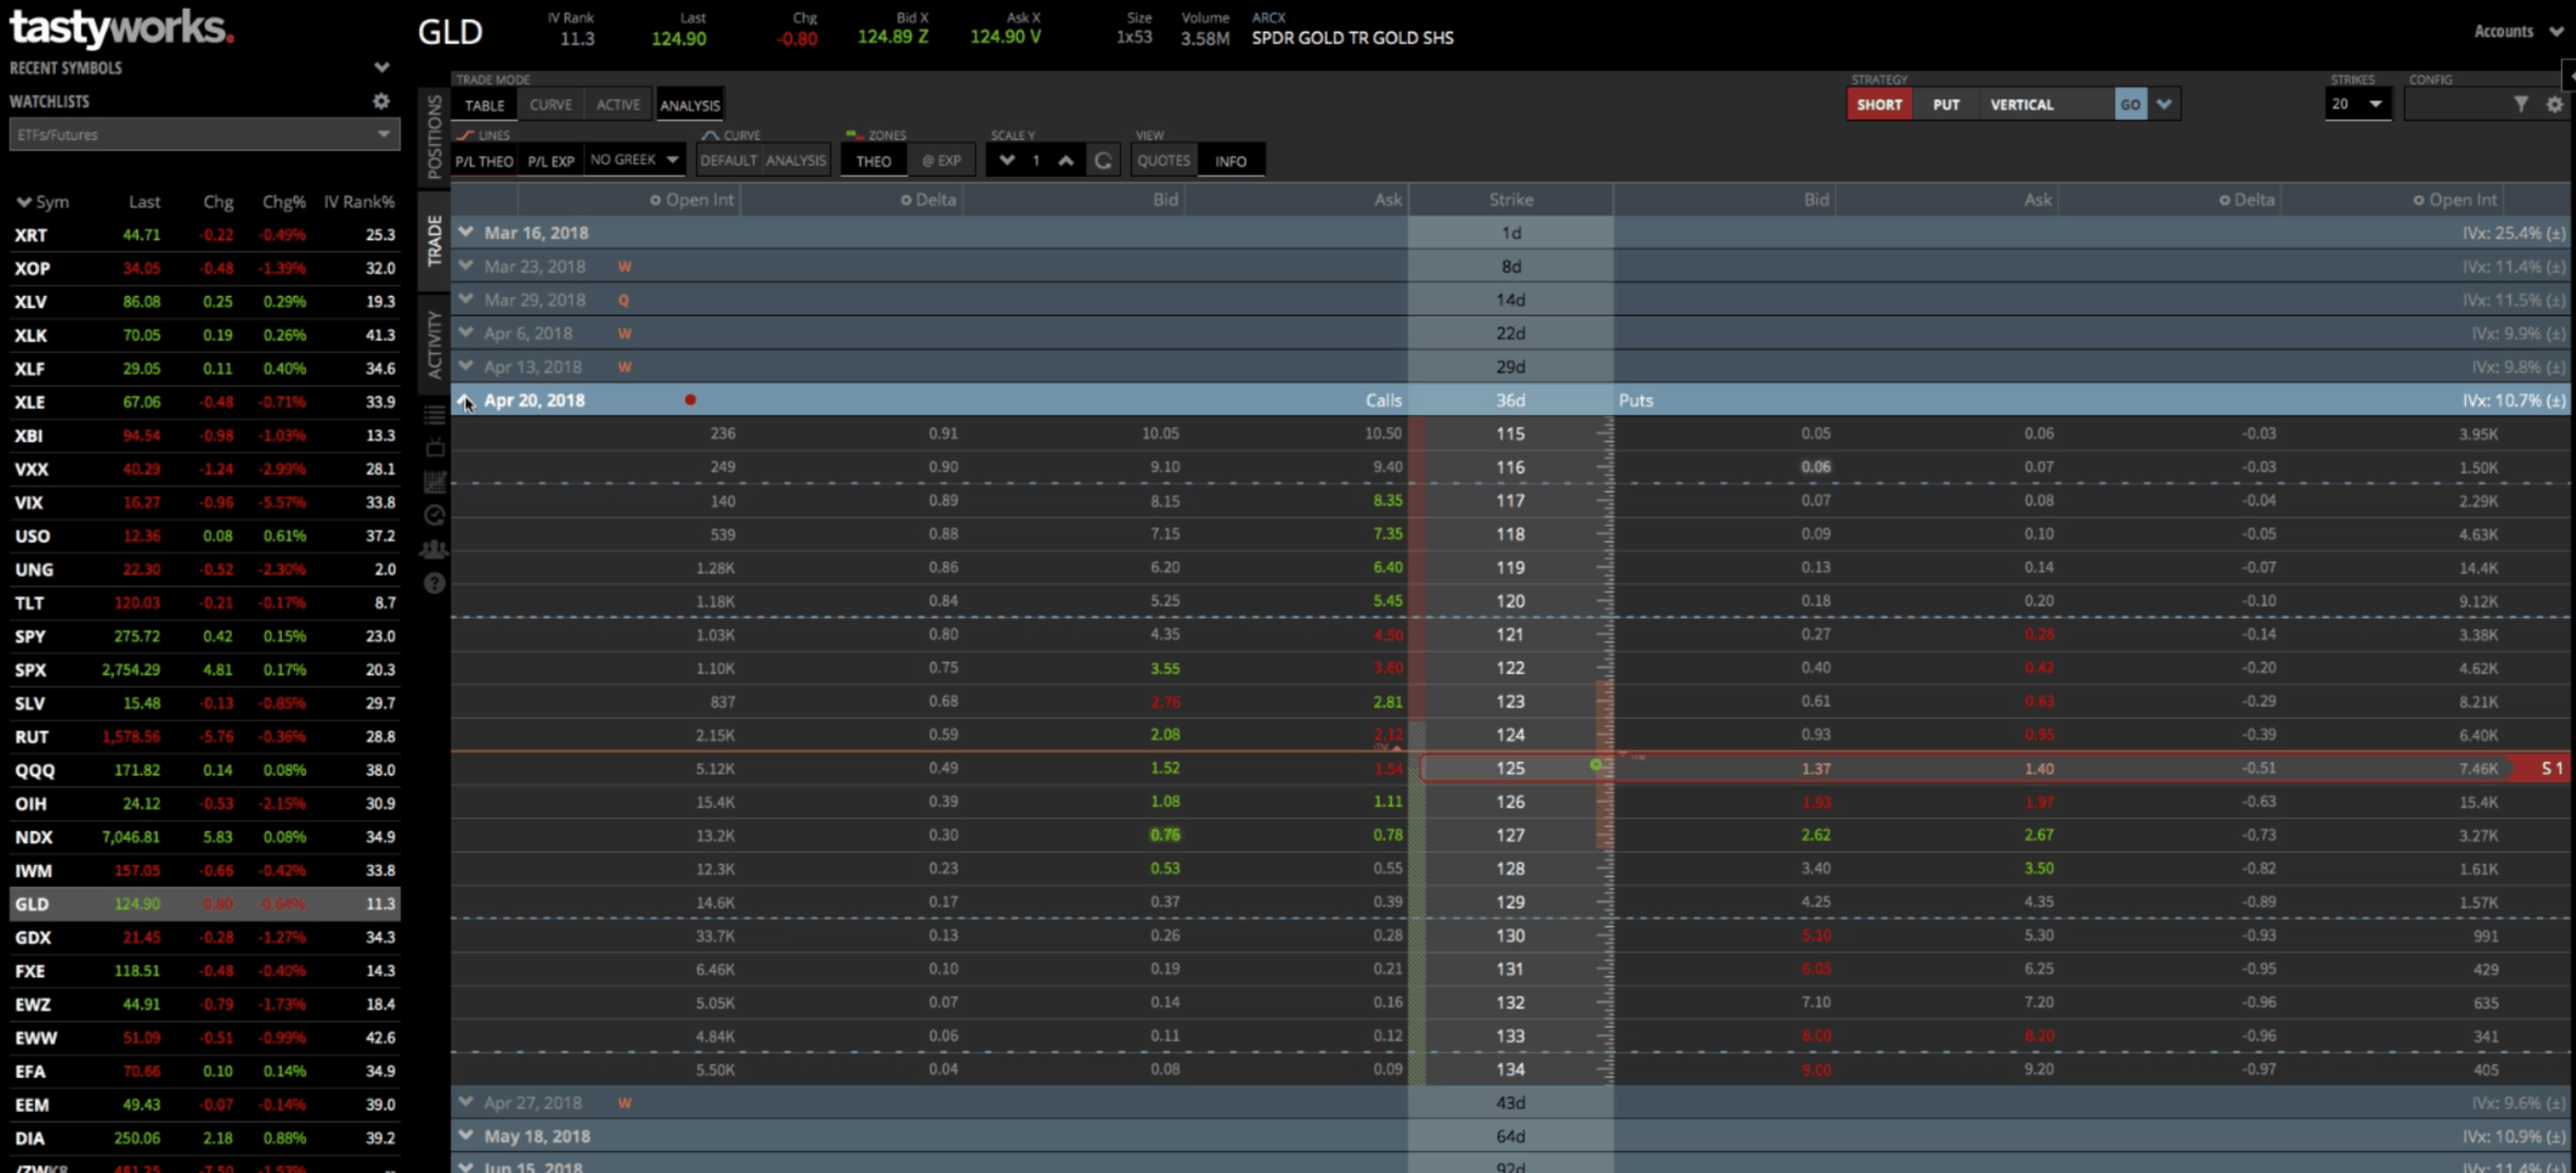Switch to ACTIVE trade mode

point(618,104)
